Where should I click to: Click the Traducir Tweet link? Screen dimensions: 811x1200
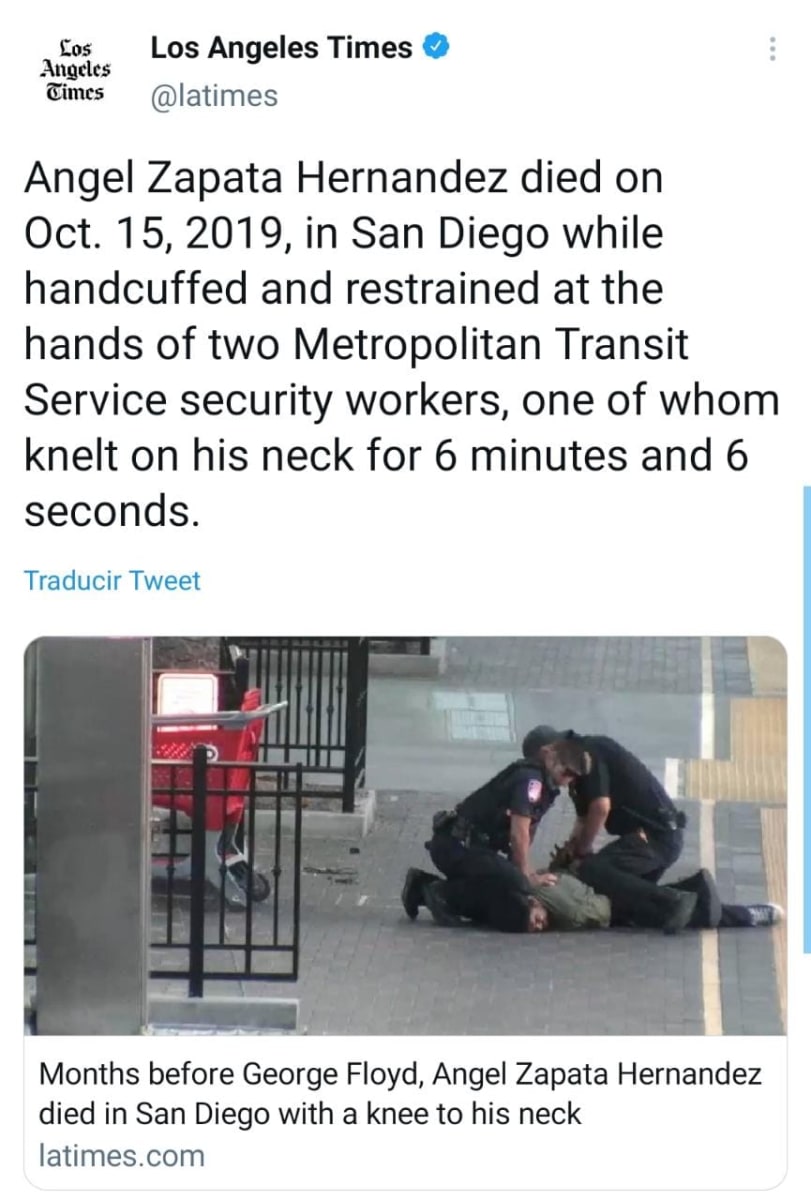(112, 580)
